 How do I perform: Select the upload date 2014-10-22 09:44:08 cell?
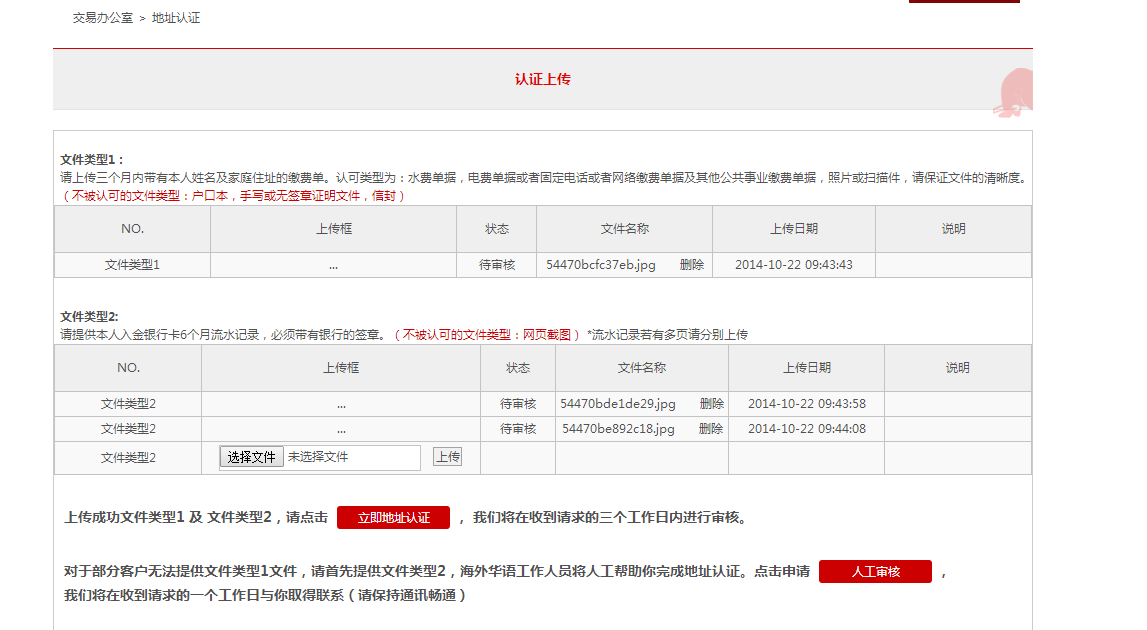[806, 429]
